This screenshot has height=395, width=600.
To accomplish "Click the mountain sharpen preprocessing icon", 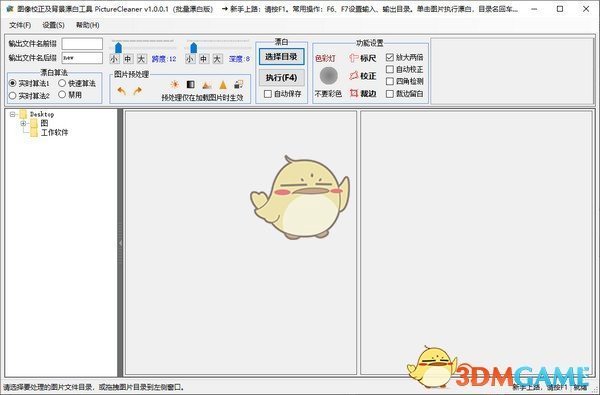I will [x=207, y=85].
